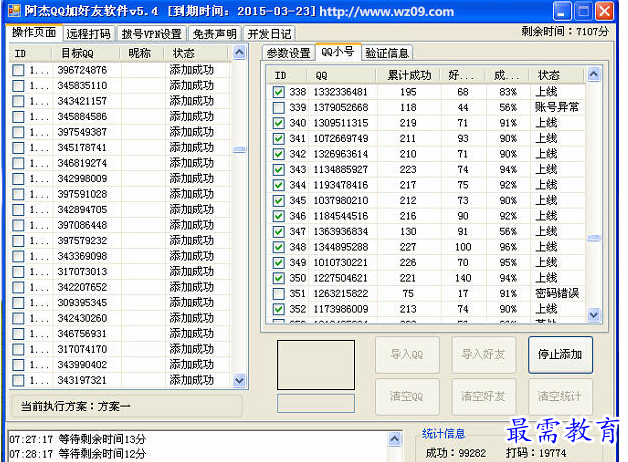The width and height of the screenshot is (628, 462).
Task: Open the 拨号VPN设置 tab
Action: [x=152, y=34]
